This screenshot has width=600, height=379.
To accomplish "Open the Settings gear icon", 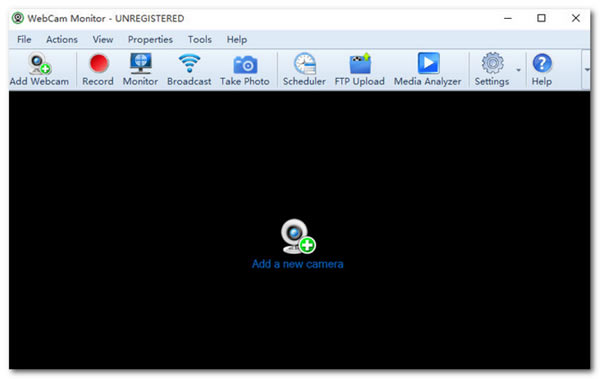I will coord(492,63).
